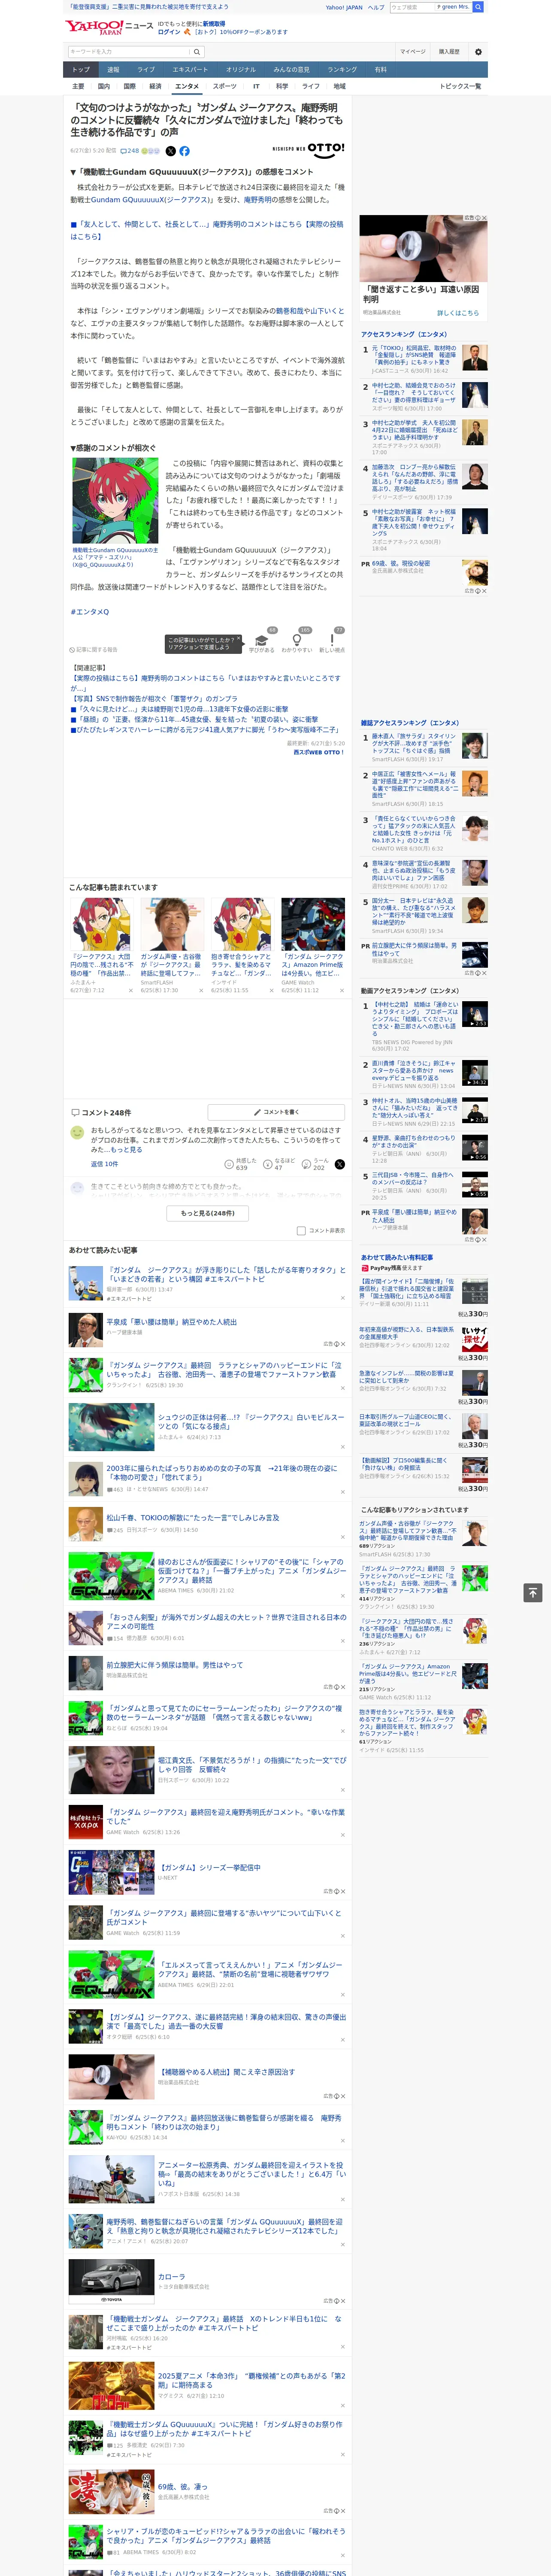Open the トップ tab in navigation bar
Screen dimensions: 551x2576
pyautogui.click(x=81, y=70)
